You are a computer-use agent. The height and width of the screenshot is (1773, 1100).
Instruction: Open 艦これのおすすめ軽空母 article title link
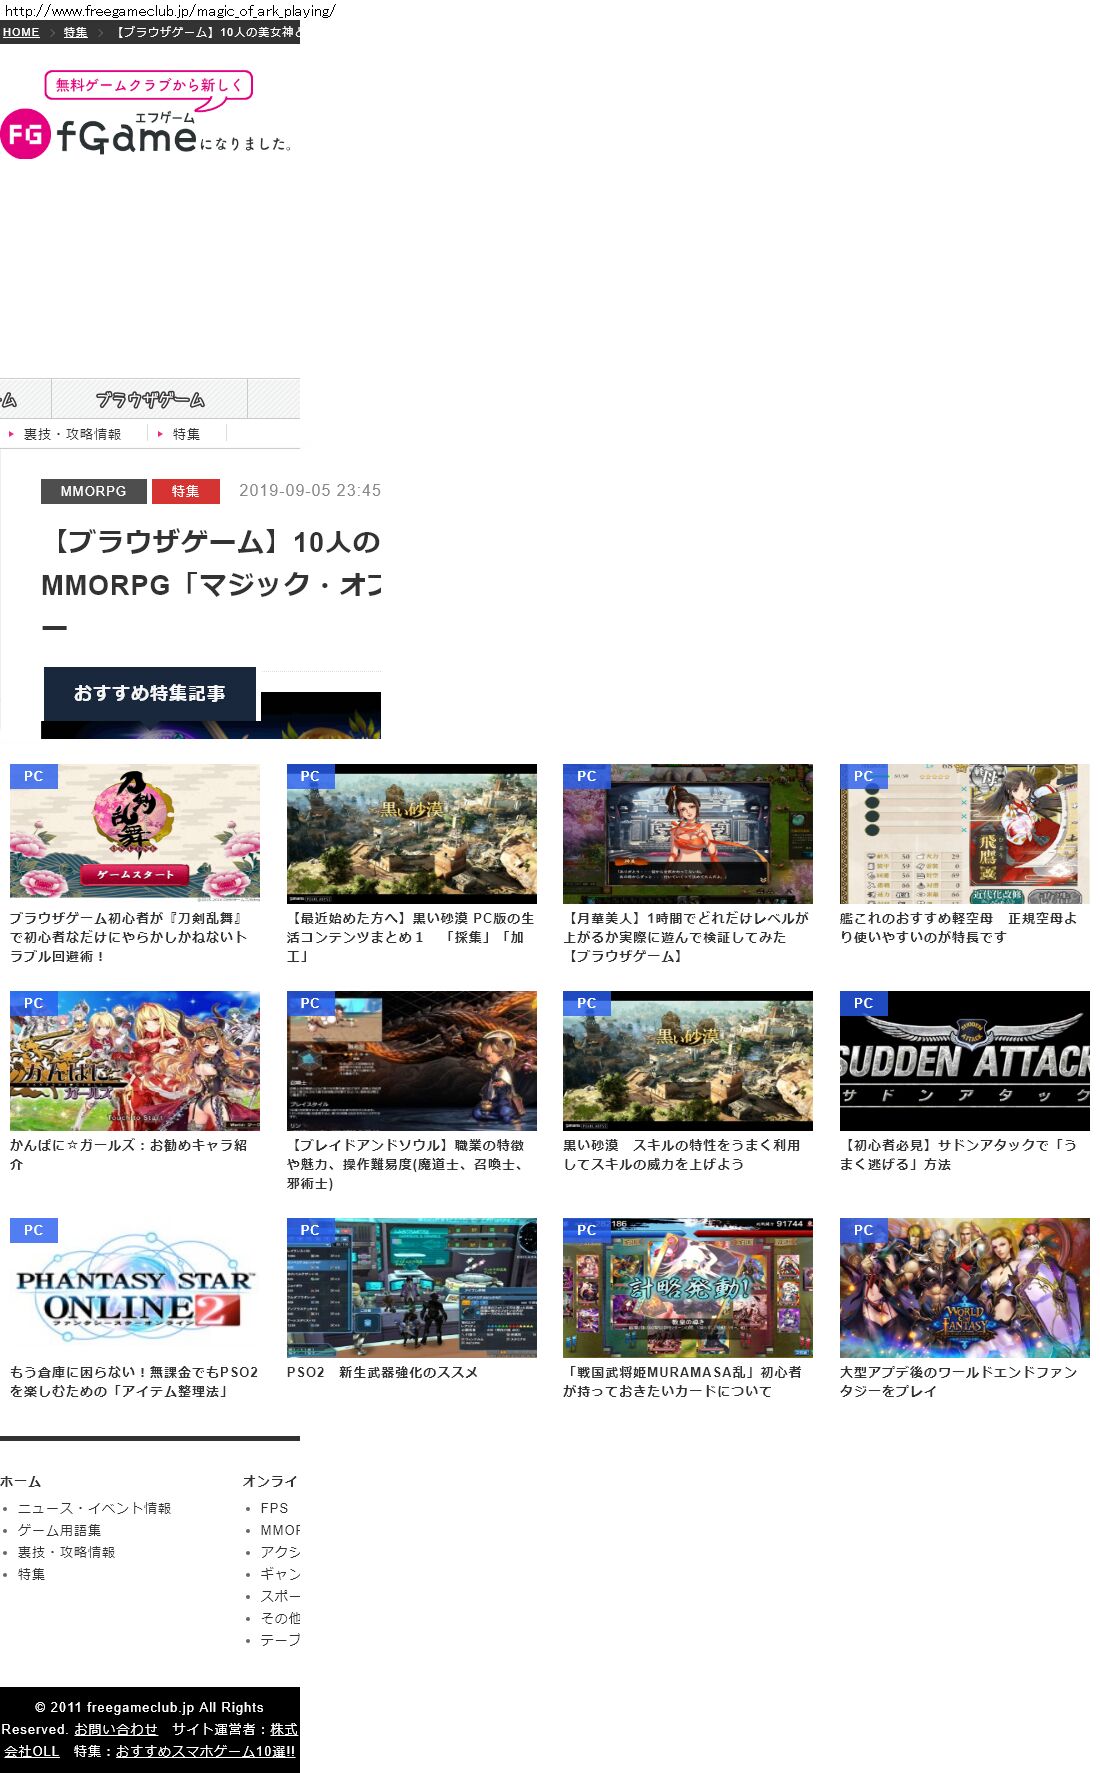click(957, 927)
